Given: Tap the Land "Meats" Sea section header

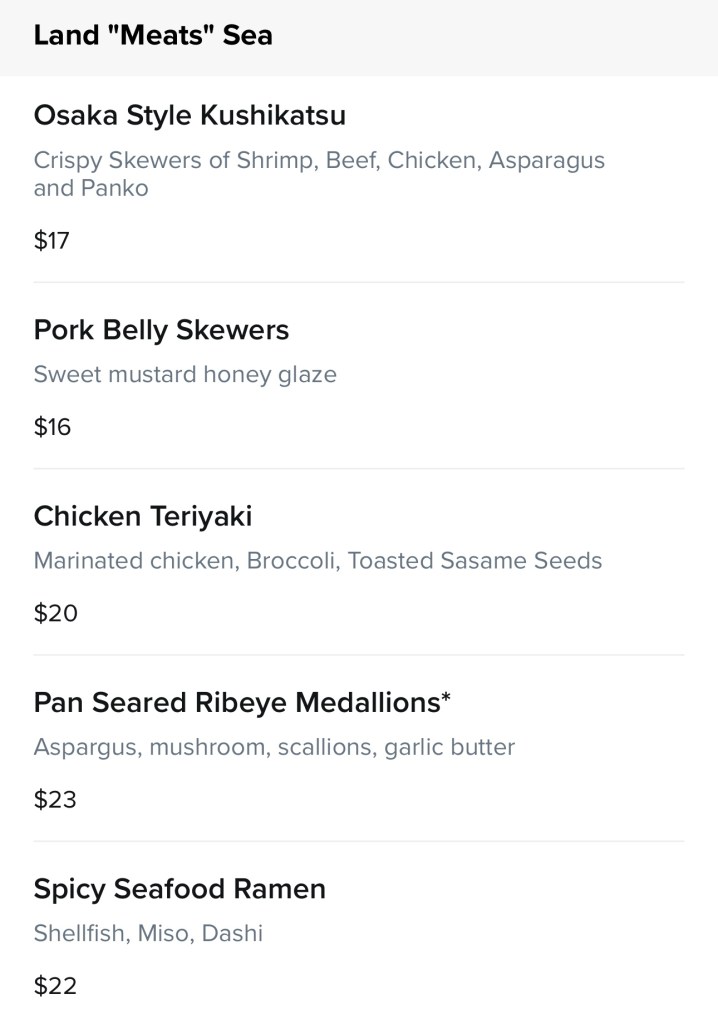Looking at the screenshot, I should pyautogui.click(x=153, y=35).
